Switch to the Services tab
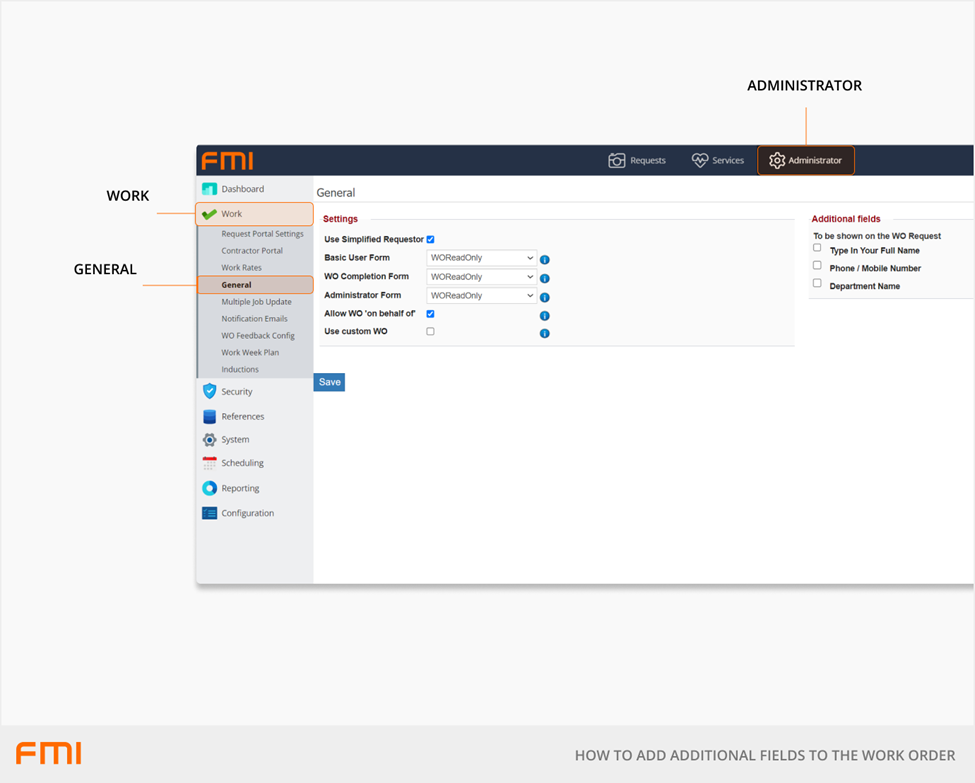This screenshot has height=783, width=975. pos(718,161)
